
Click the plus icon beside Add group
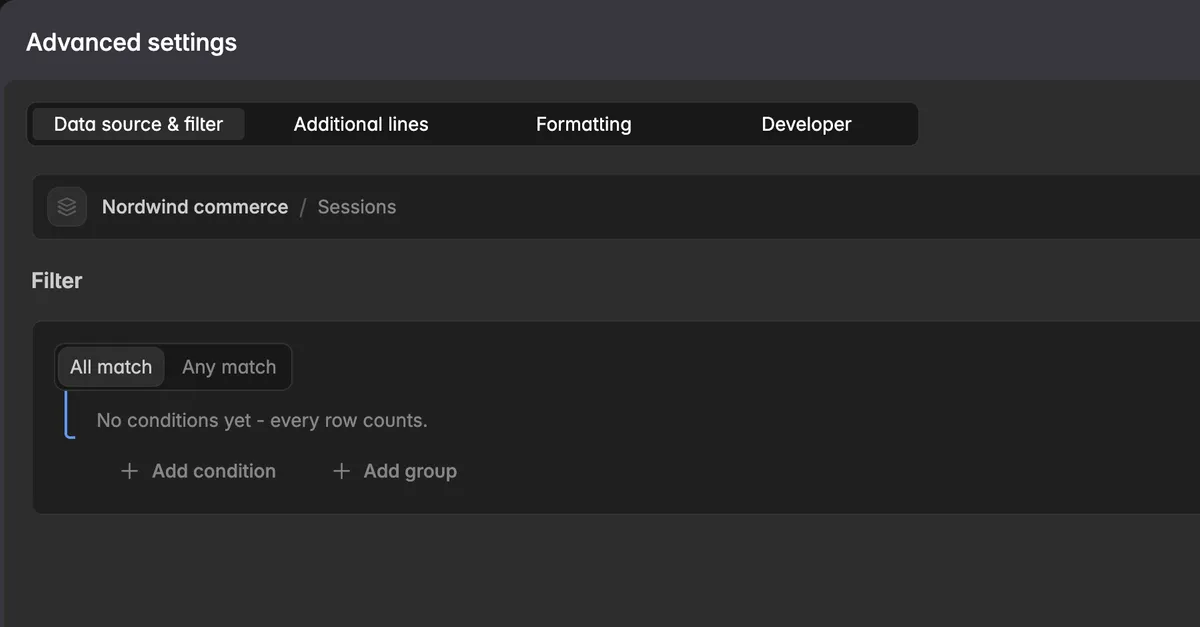[341, 471]
